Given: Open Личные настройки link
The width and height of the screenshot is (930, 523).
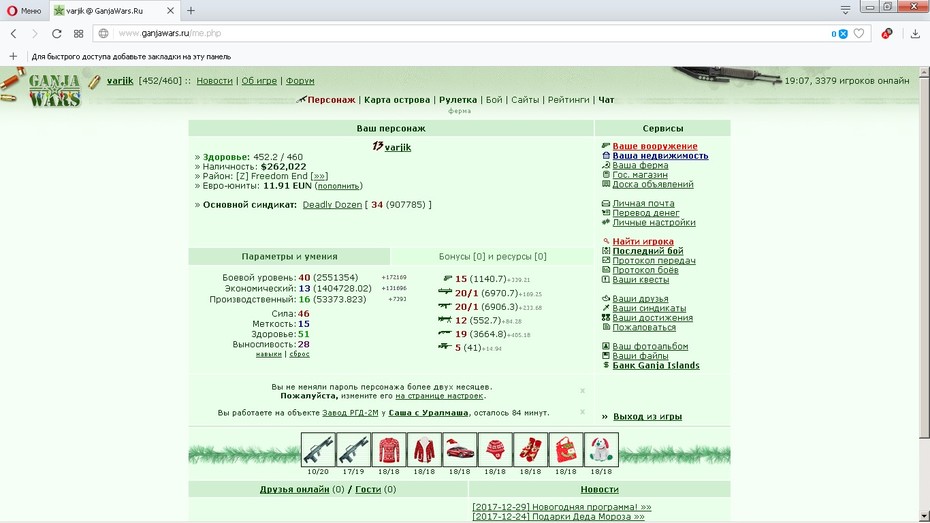Looking at the screenshot, I should coord(654,222).
